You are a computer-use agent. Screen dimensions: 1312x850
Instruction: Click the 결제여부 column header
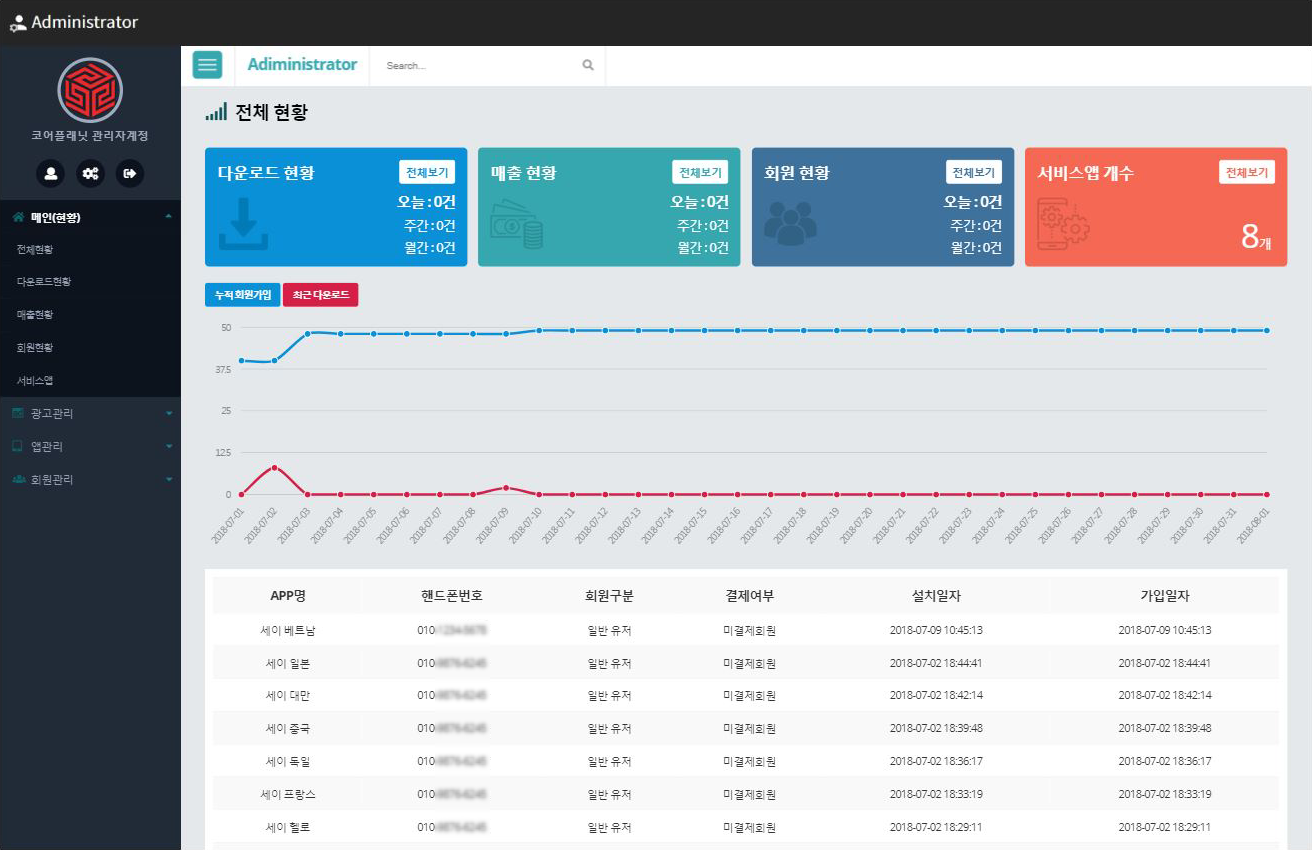tap(750, 596)
